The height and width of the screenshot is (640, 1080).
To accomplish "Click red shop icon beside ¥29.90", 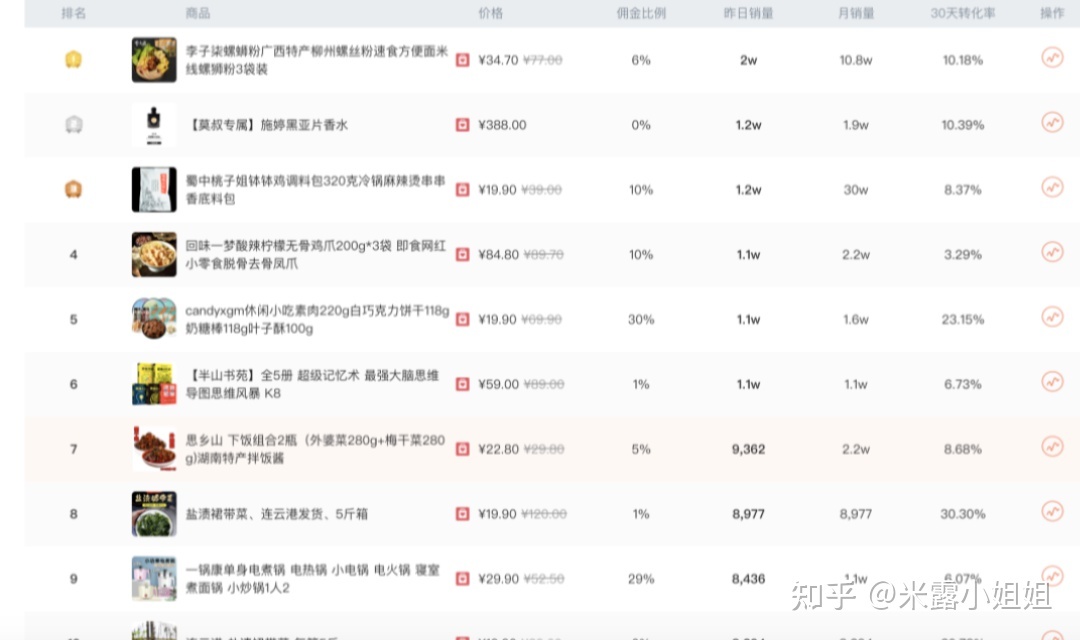I will click(463, 578).
